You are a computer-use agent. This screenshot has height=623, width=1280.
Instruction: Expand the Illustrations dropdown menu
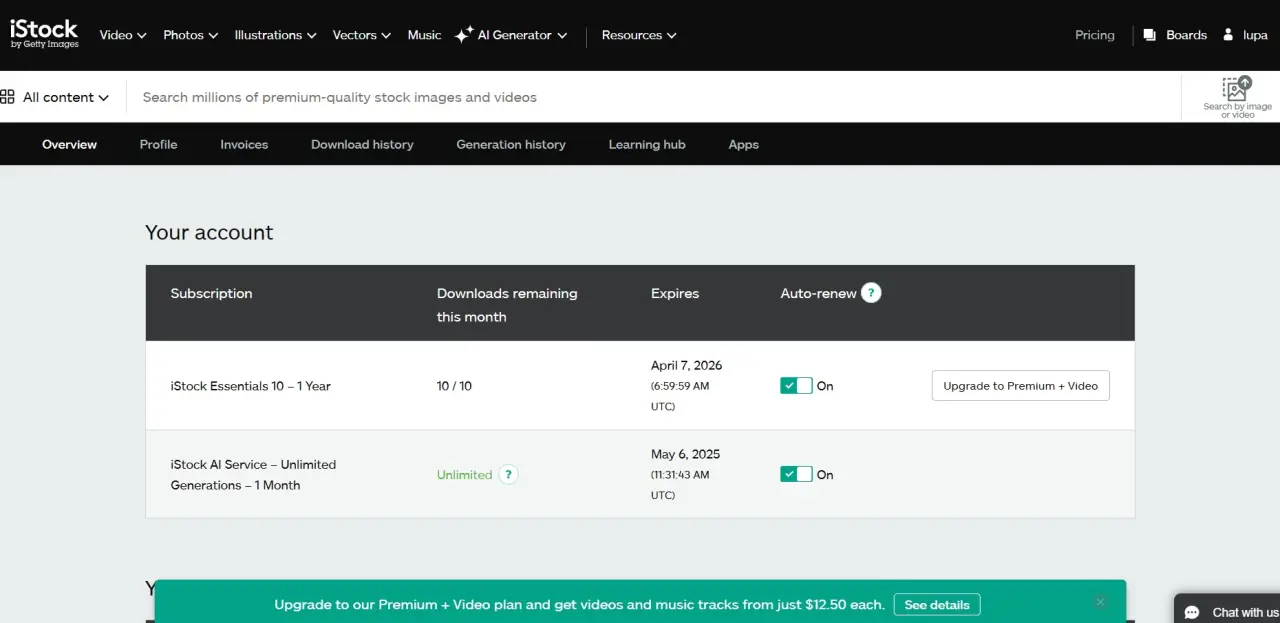point(275,35)
